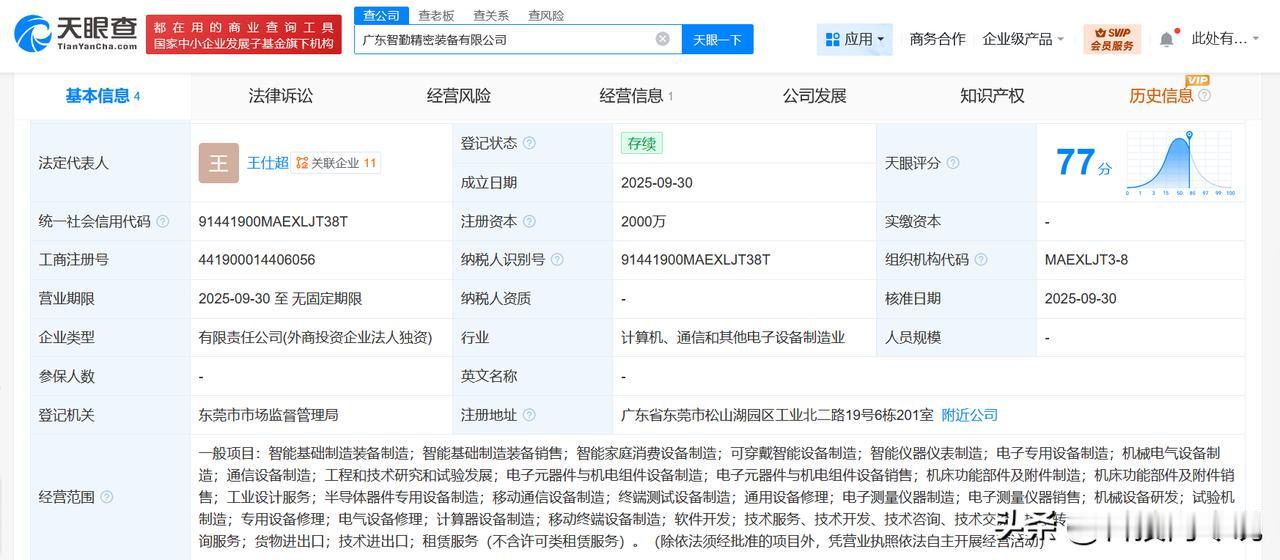Click the 77分 TianYan score
Viewport: 1280px width, 560px height.
click(1083, 162)
